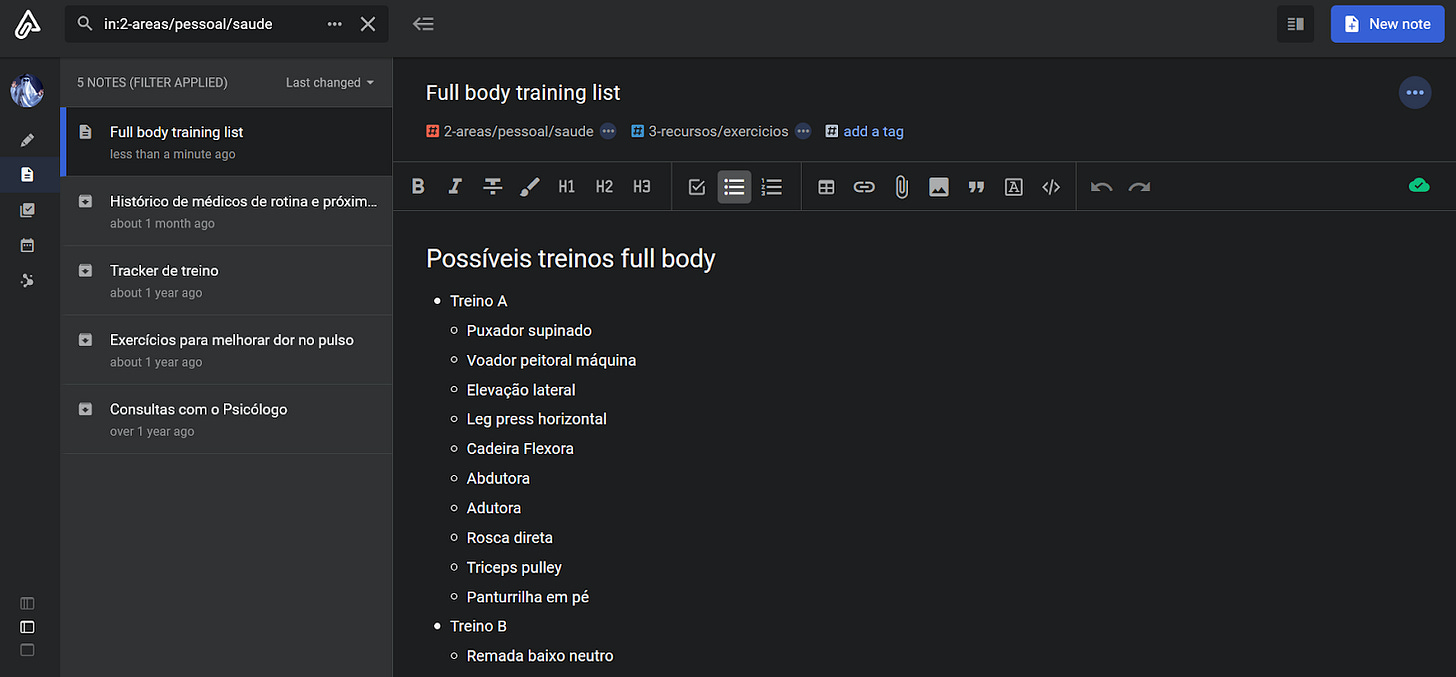
Task: Open Tasks mode checklist icon
Action: [27, 210]
